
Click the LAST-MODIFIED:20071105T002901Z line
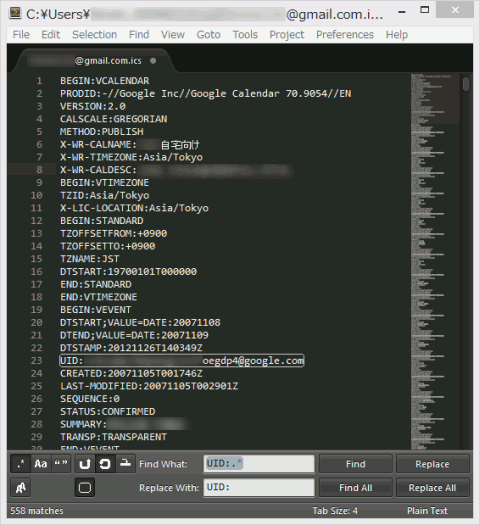(x=149, y=386)
